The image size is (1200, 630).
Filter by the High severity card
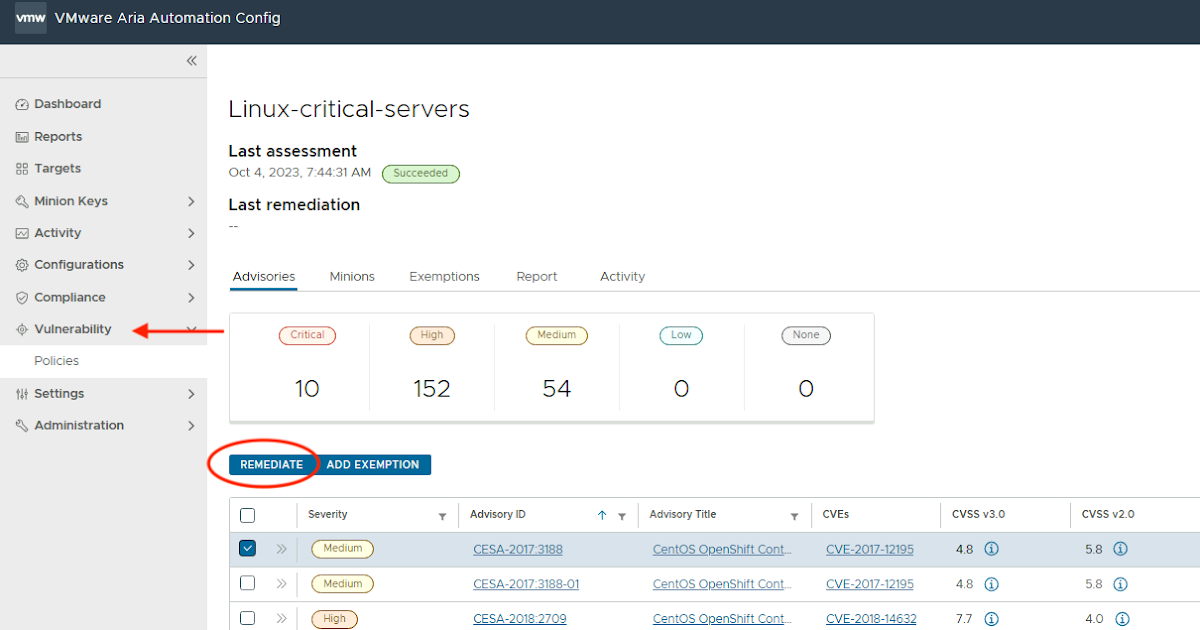(x=432, y=367)
